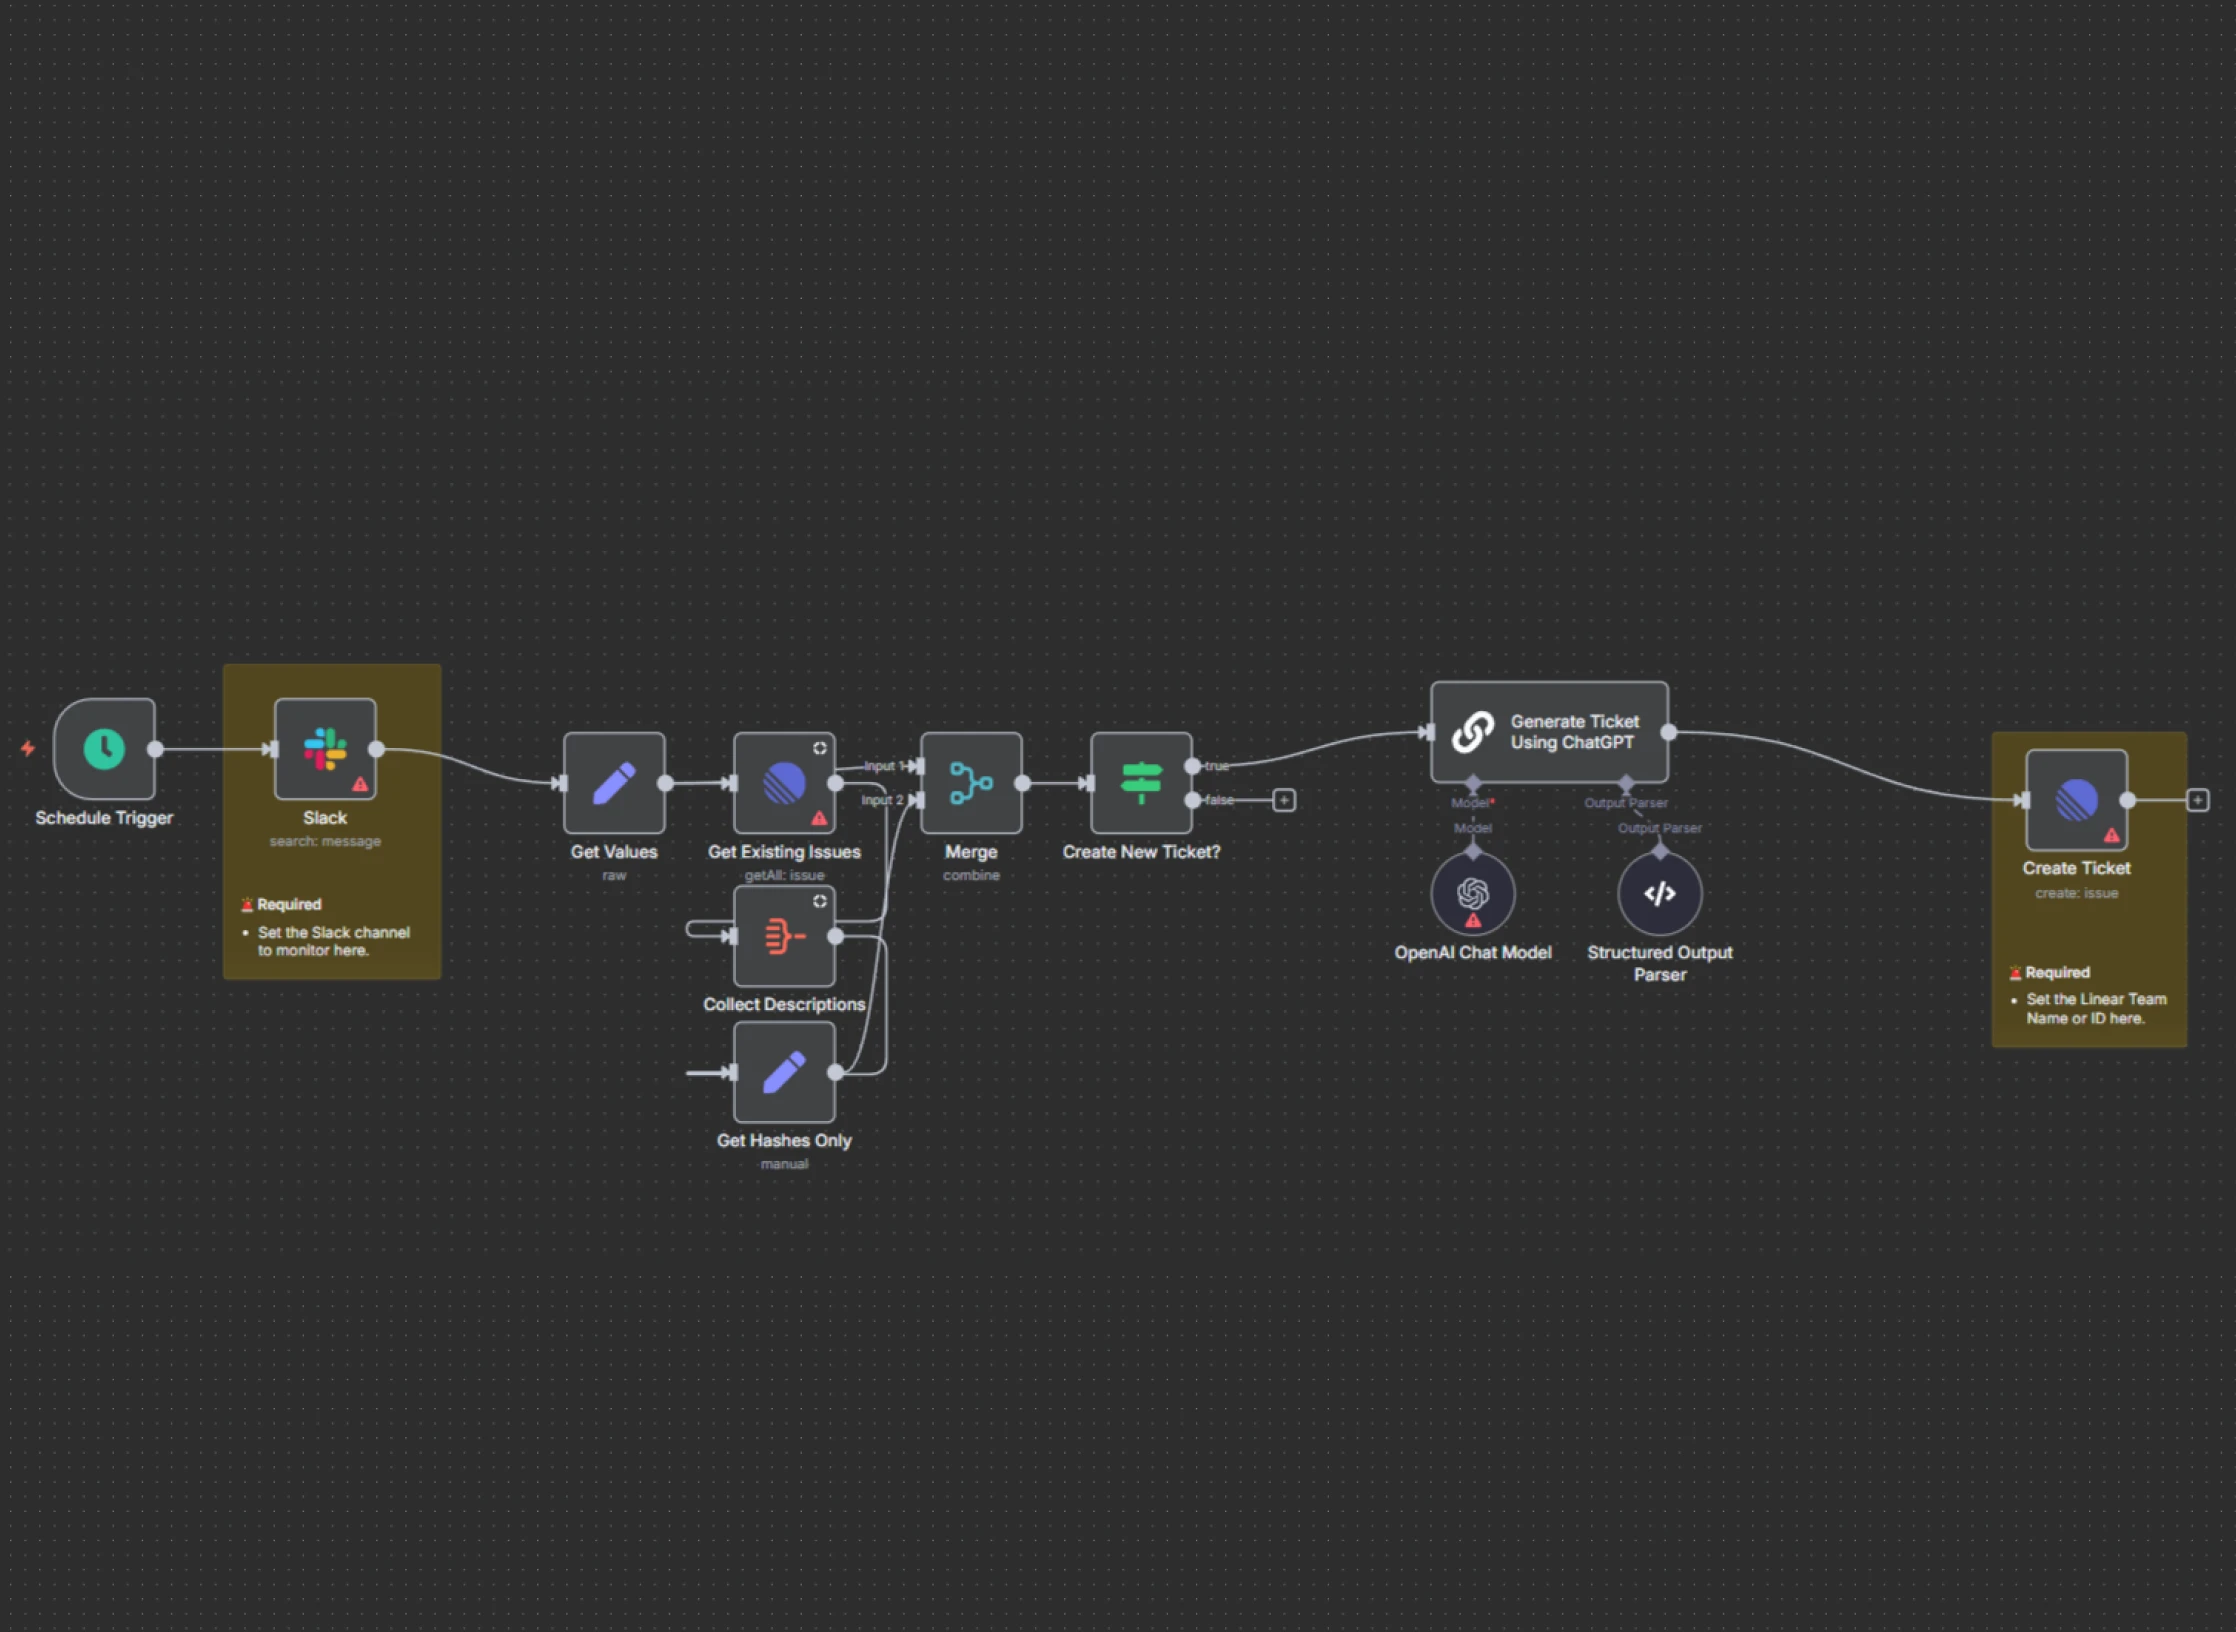This screenshot has width=2236, height=1632.
Task: Open the Schedule Trigger clock node
Action: pyautogui.click(x=104, y=749)
